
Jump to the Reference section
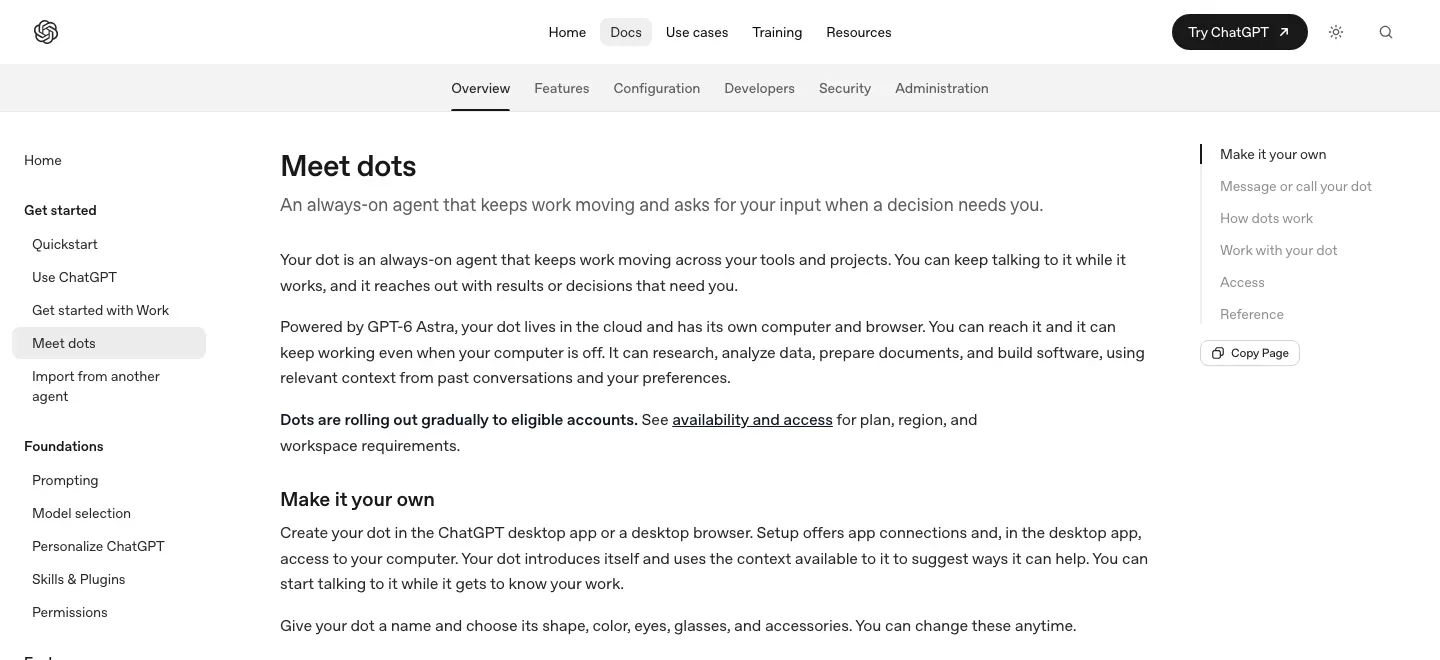(1252, 314)
